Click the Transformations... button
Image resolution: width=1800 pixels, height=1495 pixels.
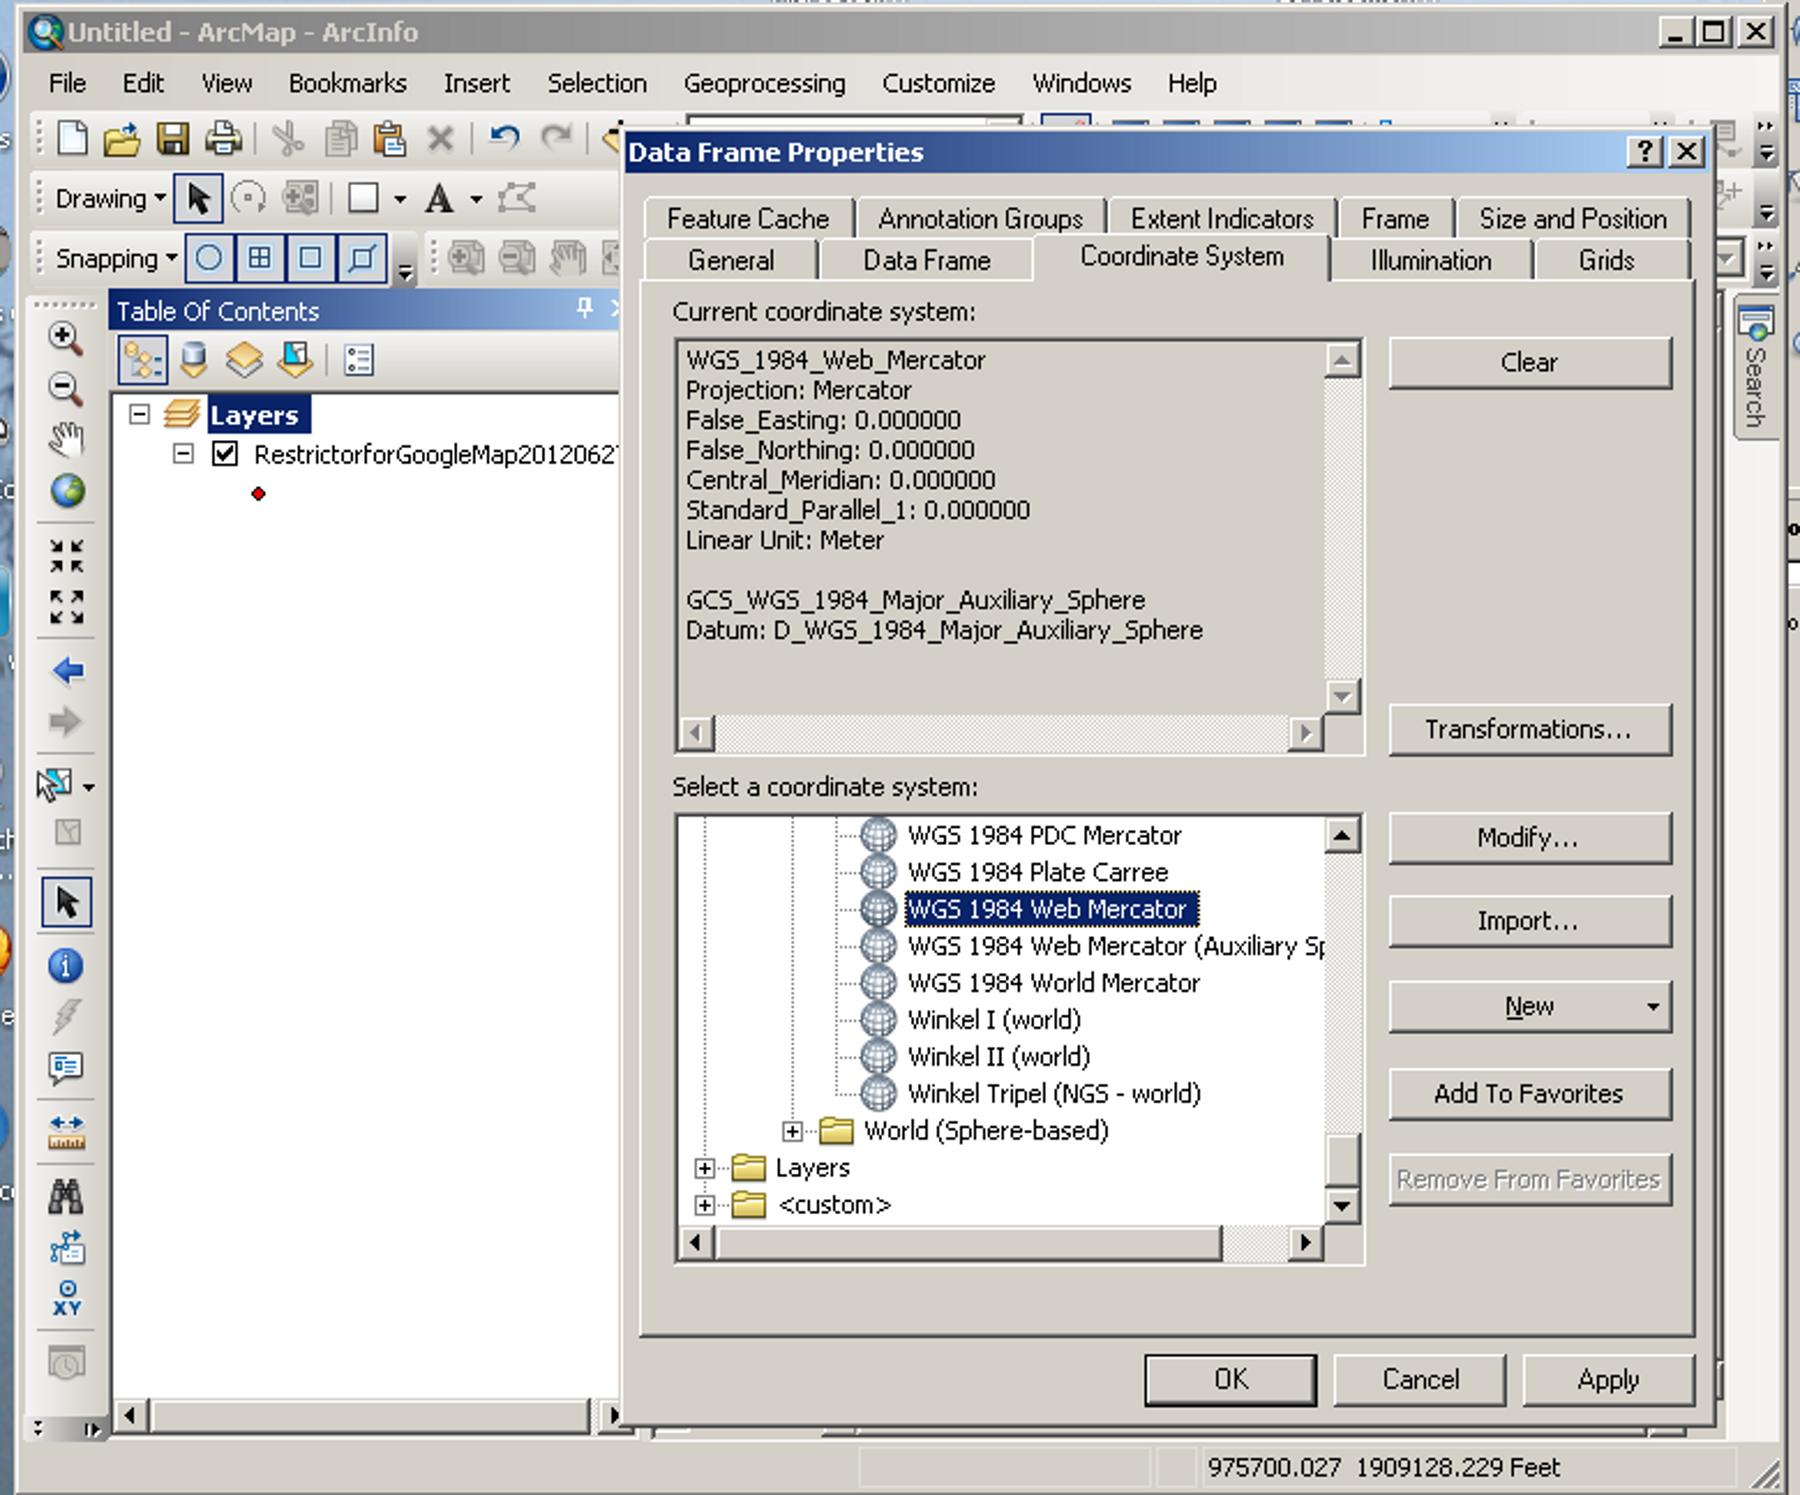[x=1529, y=729]
